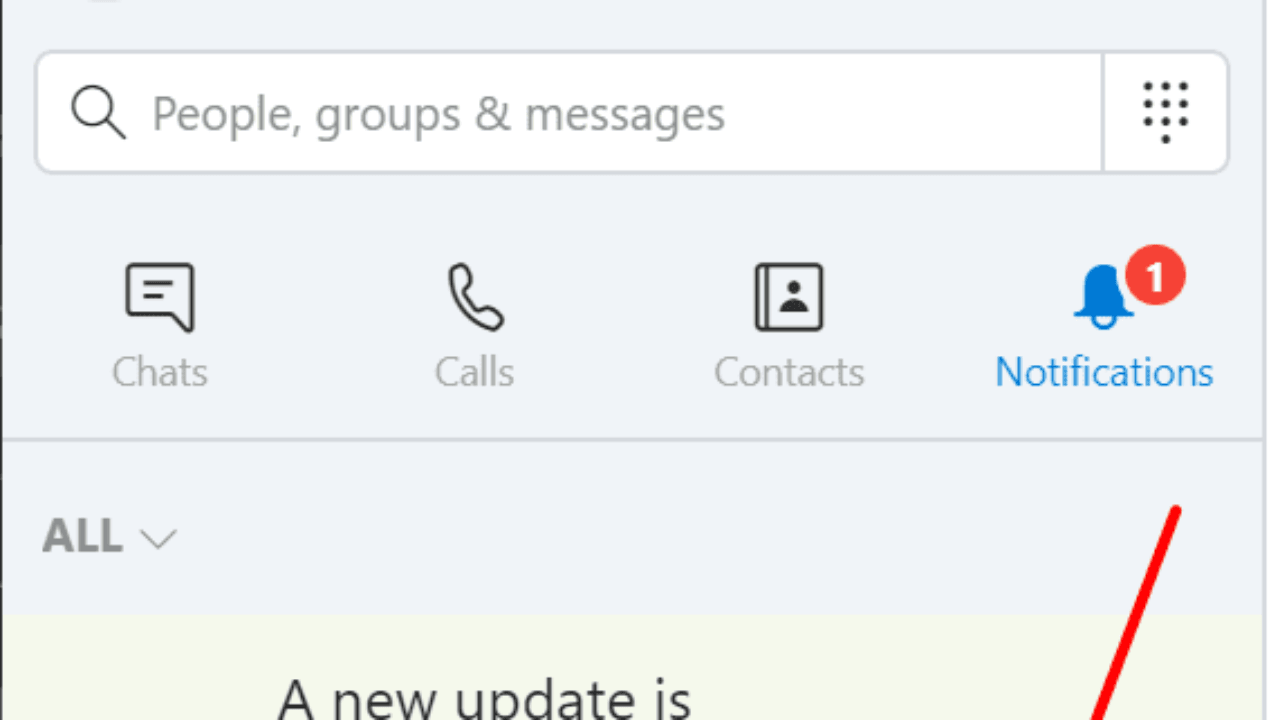Open the dial pad icon
Screen dimensions: 1280x720
tap(1165, 112)
